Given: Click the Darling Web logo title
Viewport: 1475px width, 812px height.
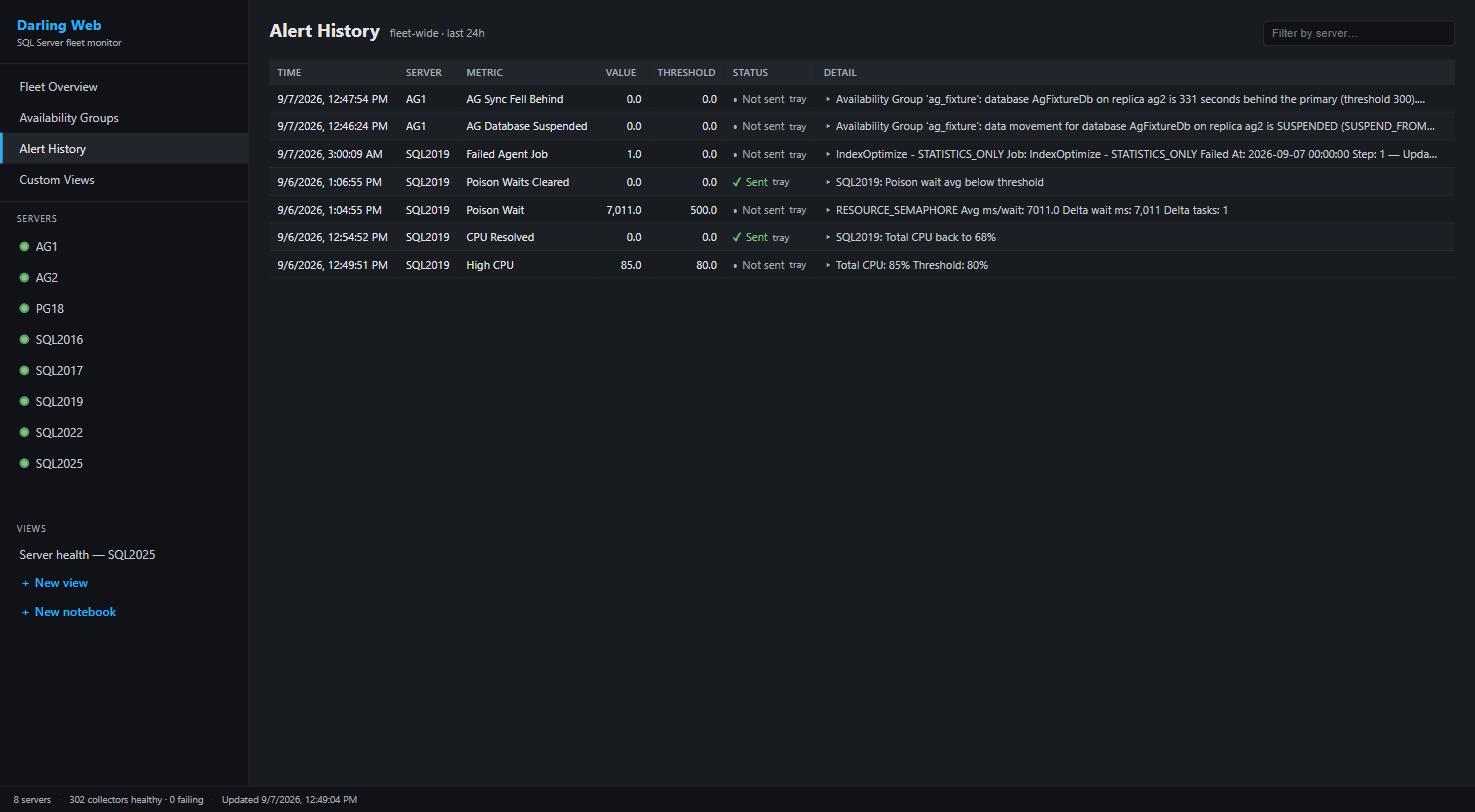Looking at the screenshot, I should pyautogui.click(x=59, y=25).
